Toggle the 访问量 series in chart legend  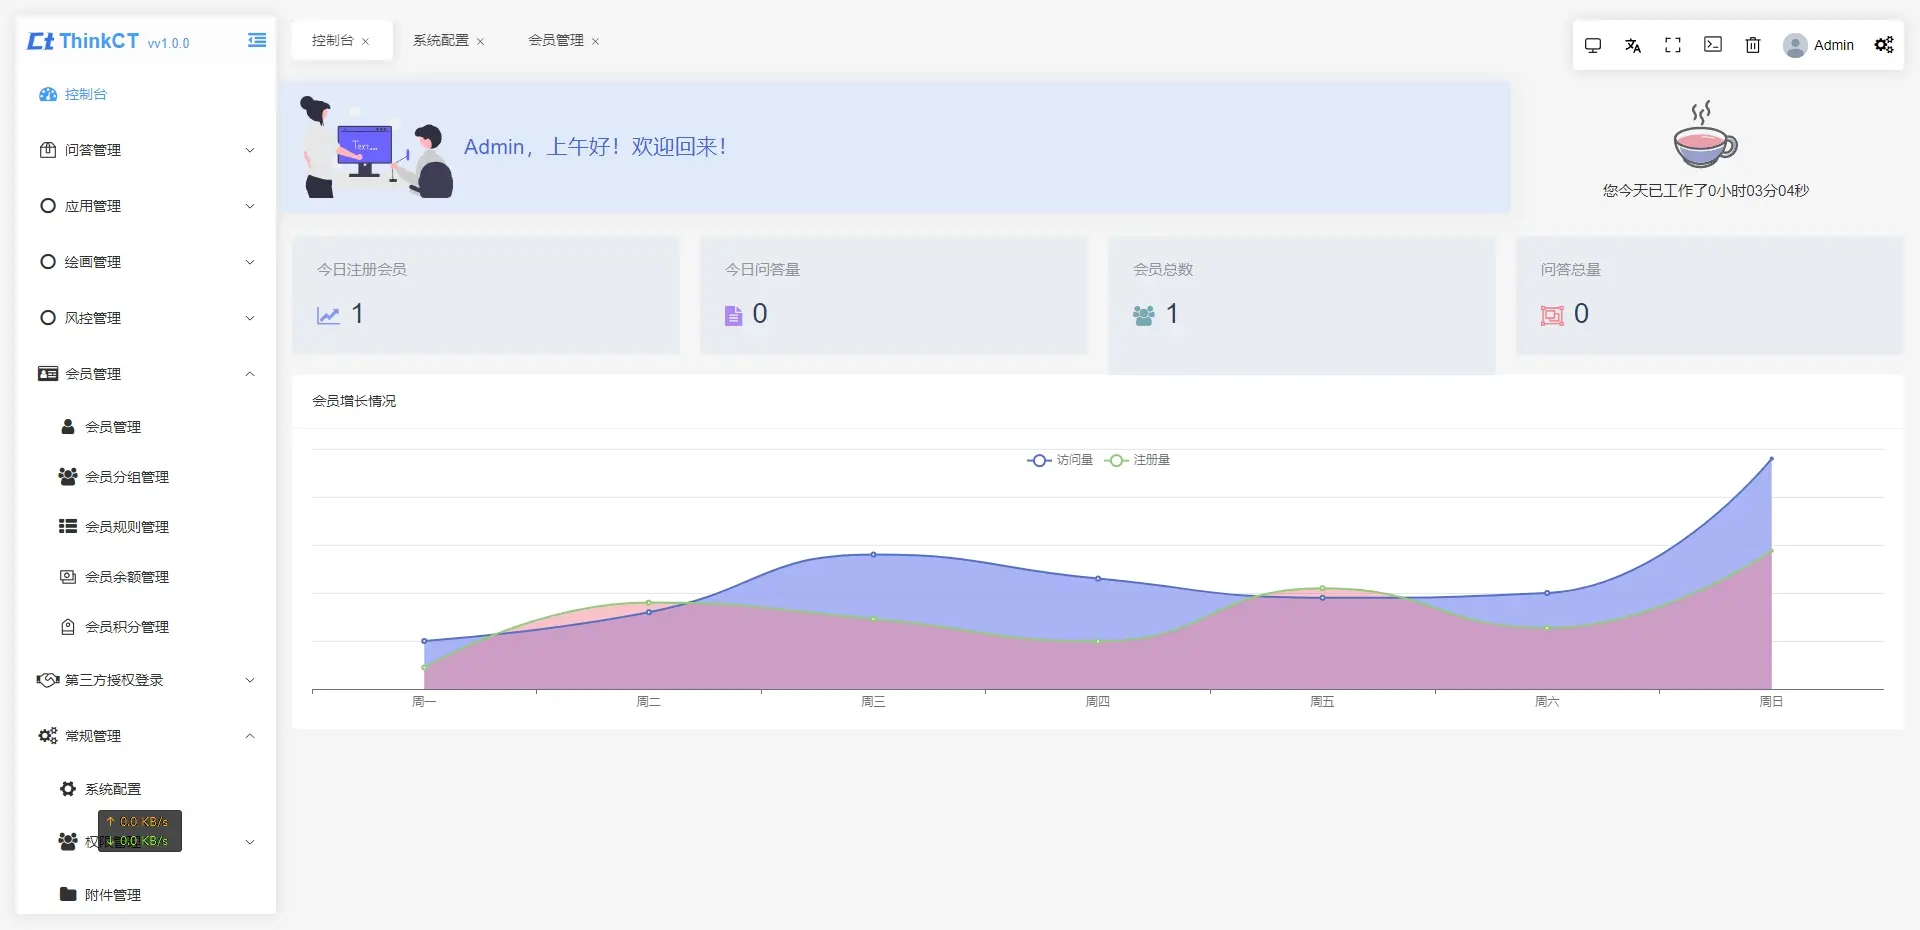[x=1060, y=460]
